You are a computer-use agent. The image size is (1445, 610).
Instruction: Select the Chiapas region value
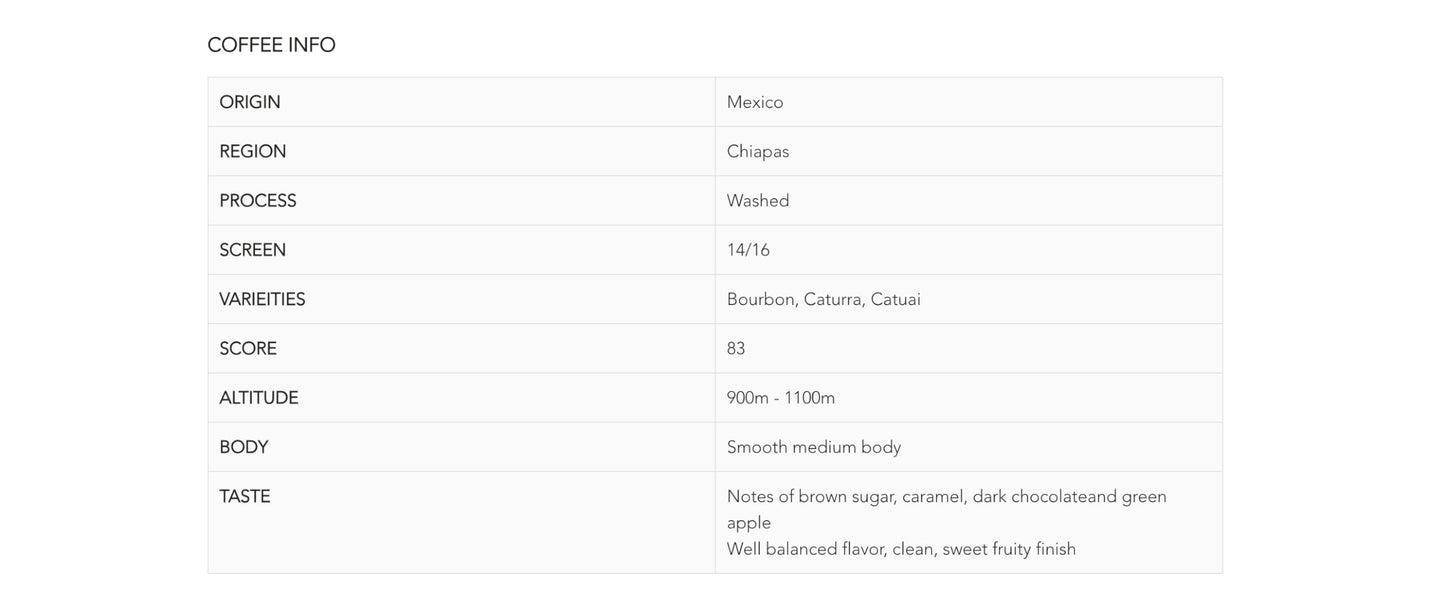758,151
